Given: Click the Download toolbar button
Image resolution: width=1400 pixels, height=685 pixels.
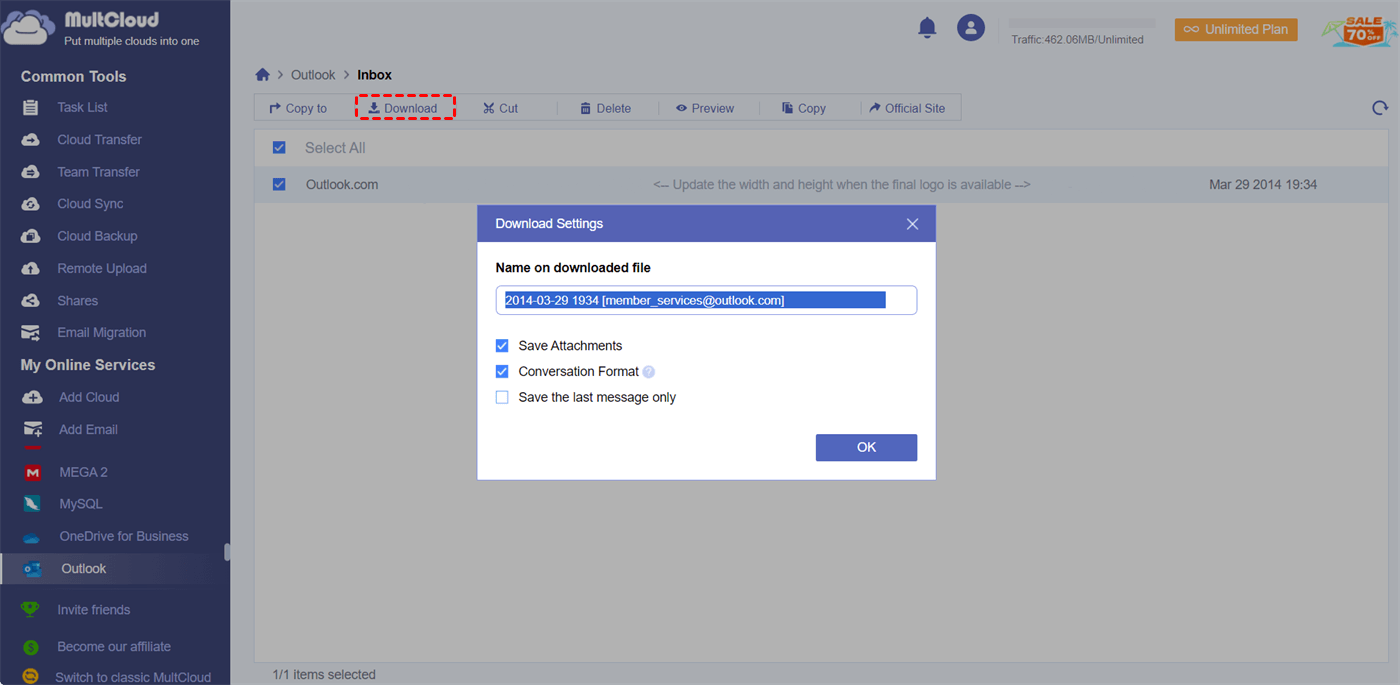Looking at the screenshot, I should coord(403,108).
